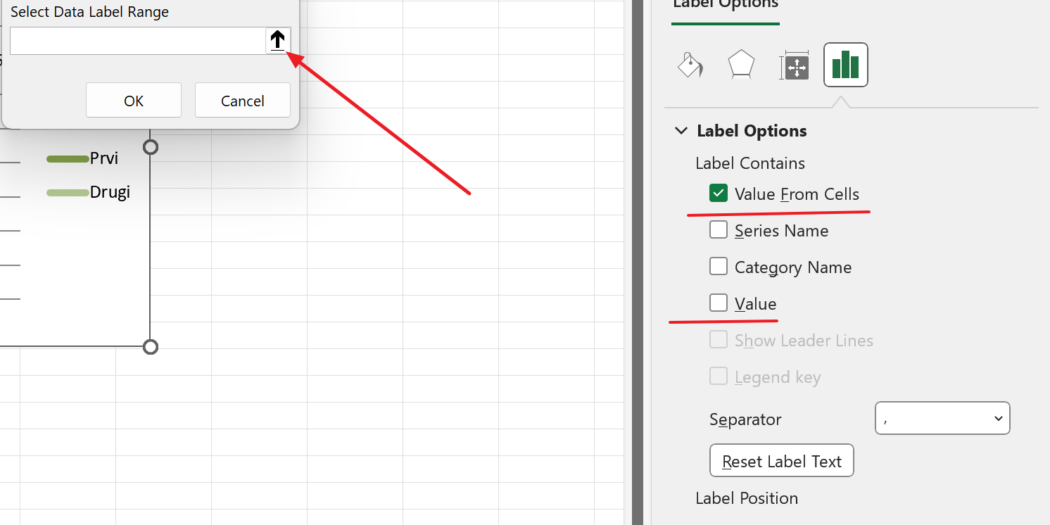This screenshot has width=1050, height=525.
Task: Uncheck the Value From Cells checkbox
Action: tap(718, 194)
